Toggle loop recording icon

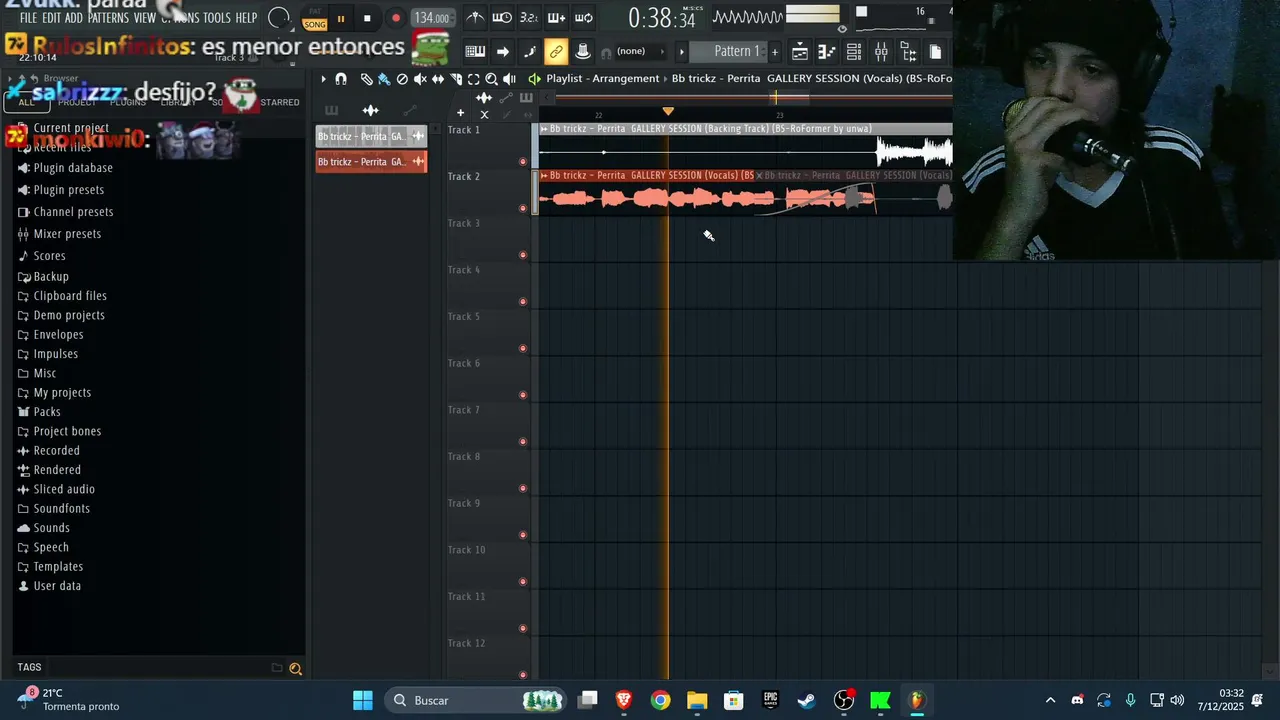tap(584, 18)
